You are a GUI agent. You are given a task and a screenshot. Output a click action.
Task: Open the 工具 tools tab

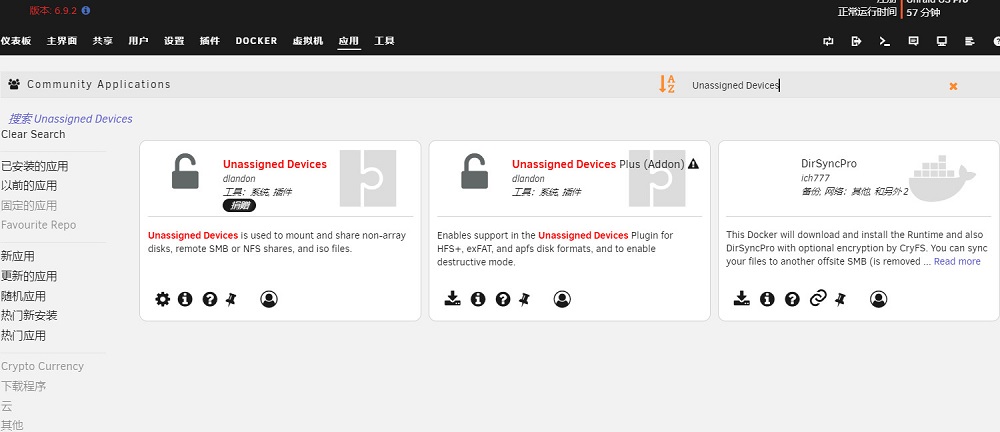[x=385, y=41]
